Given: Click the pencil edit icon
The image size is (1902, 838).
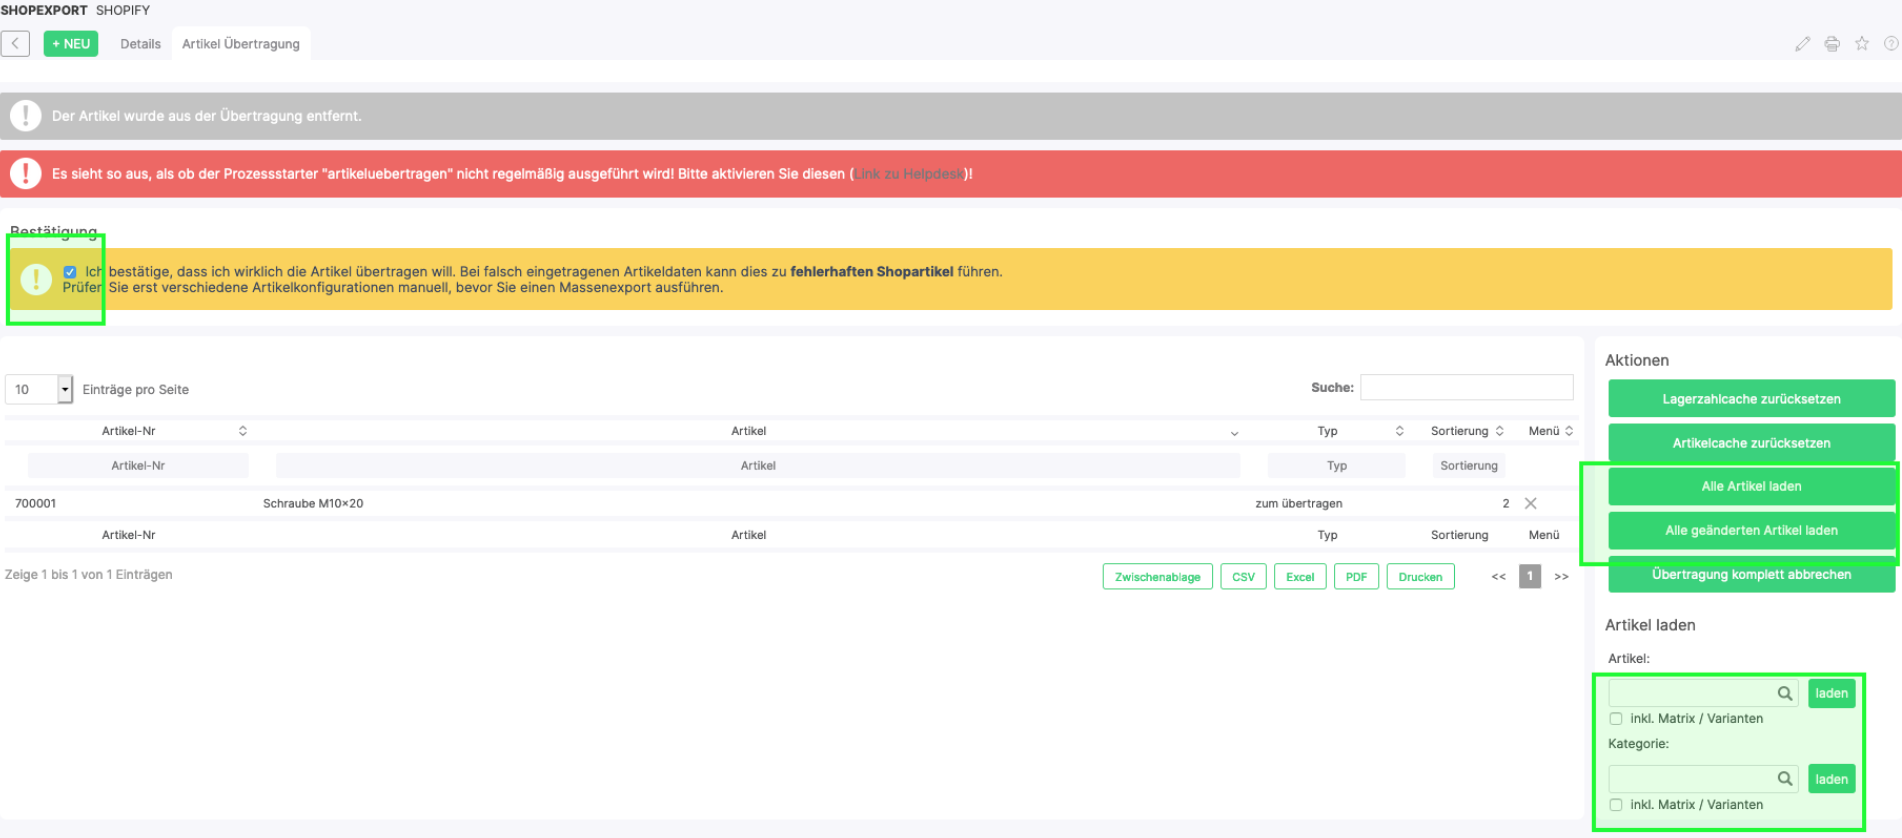Looking at the screenshot, I should 1802,44.
